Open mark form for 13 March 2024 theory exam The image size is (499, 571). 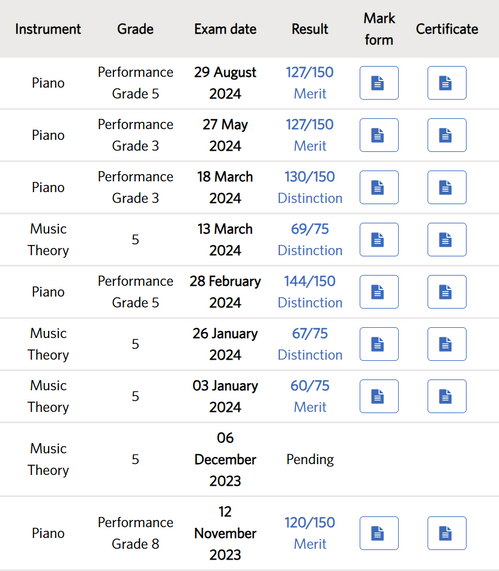coord(379,240)
